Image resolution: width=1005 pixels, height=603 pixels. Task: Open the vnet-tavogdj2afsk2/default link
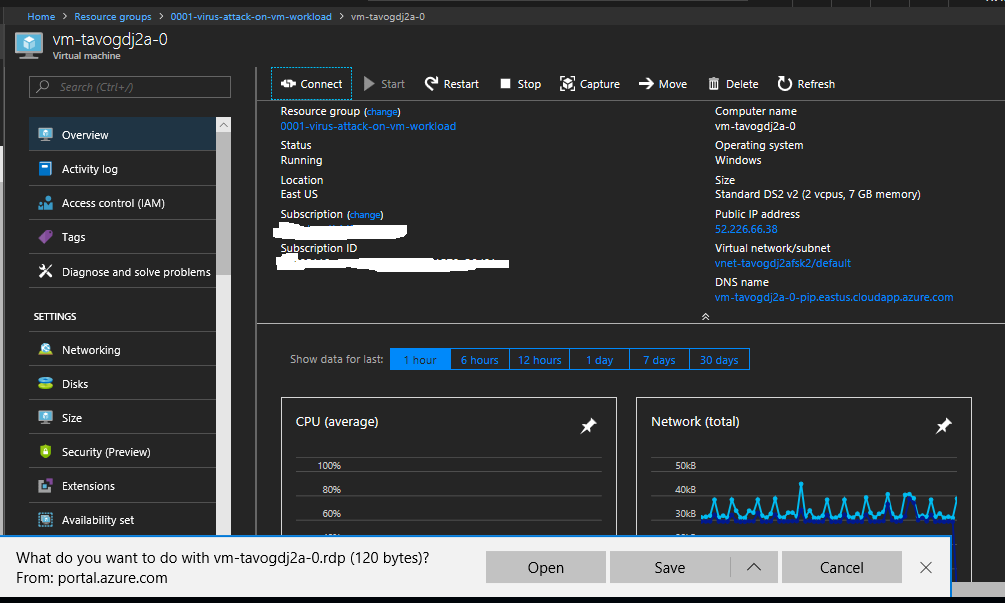783,263
